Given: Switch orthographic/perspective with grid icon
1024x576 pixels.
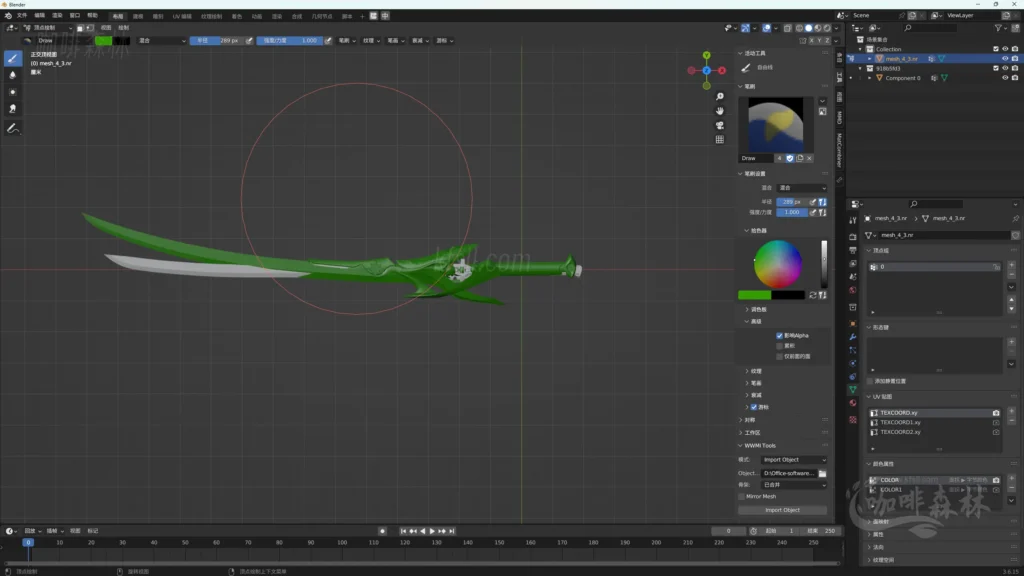Looking at the screenshot, I should tap(719, 140).
